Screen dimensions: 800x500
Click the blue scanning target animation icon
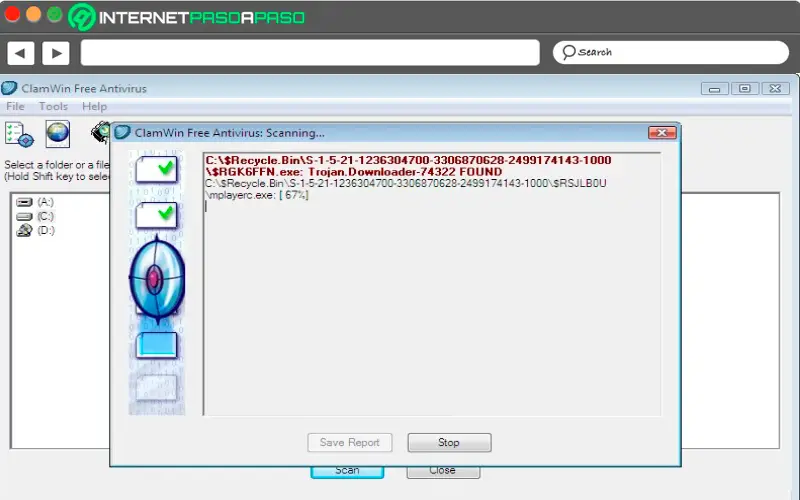click(156, 280)
